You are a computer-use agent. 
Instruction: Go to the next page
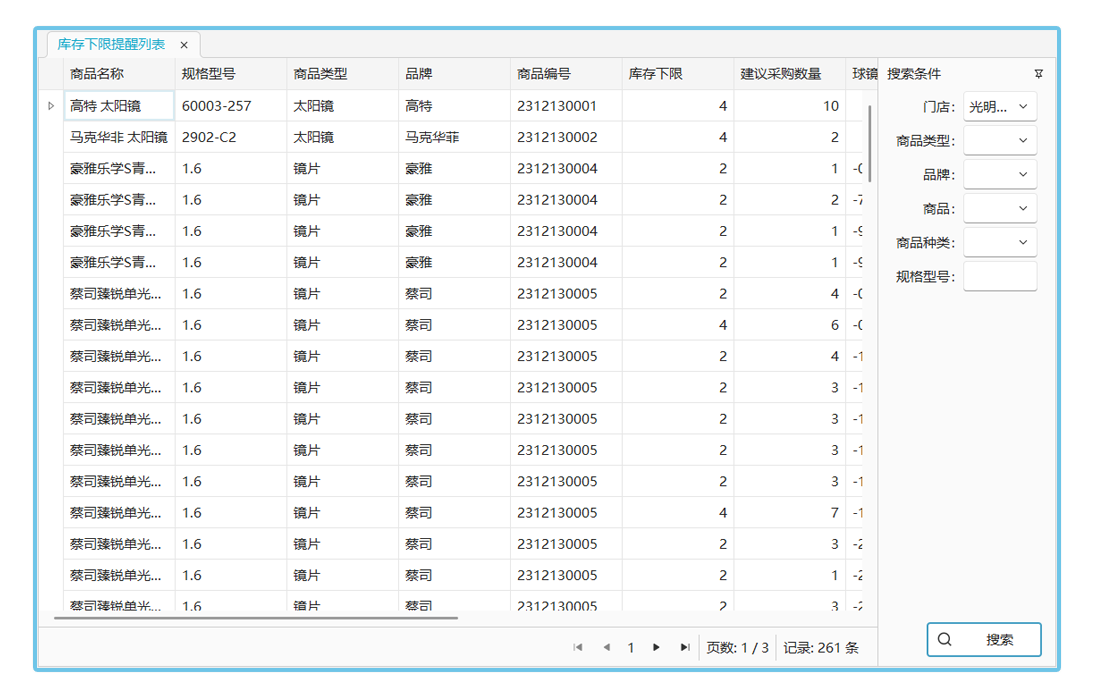(656, 647)
